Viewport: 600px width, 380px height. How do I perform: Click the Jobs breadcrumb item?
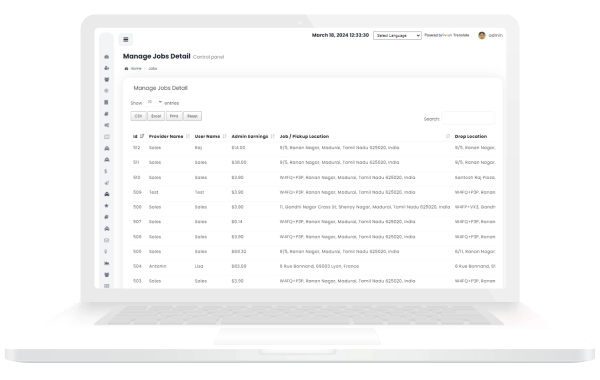(153, 68)
